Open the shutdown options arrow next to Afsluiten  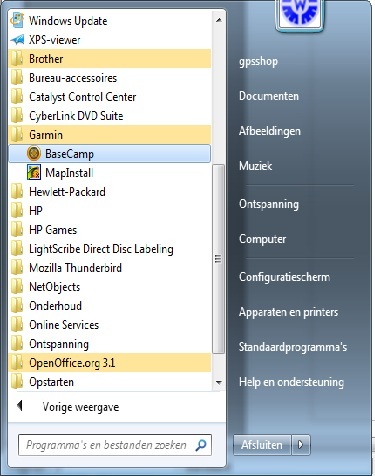click(301, 445)
